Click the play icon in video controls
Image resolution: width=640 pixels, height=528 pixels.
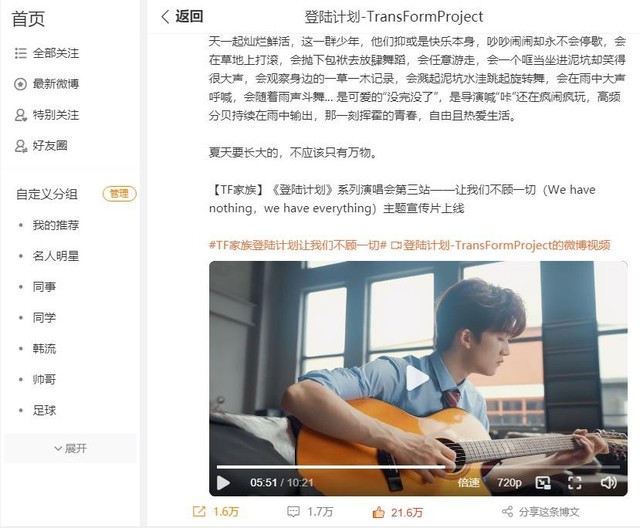click(223, 483)
